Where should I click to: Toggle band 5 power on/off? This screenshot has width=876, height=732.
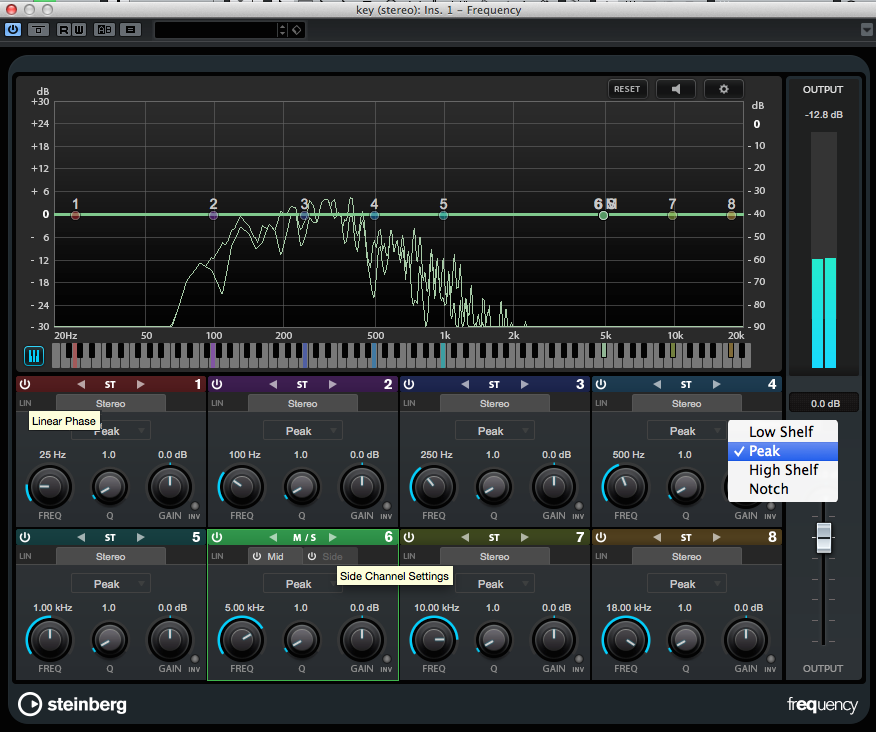[25, 538]
